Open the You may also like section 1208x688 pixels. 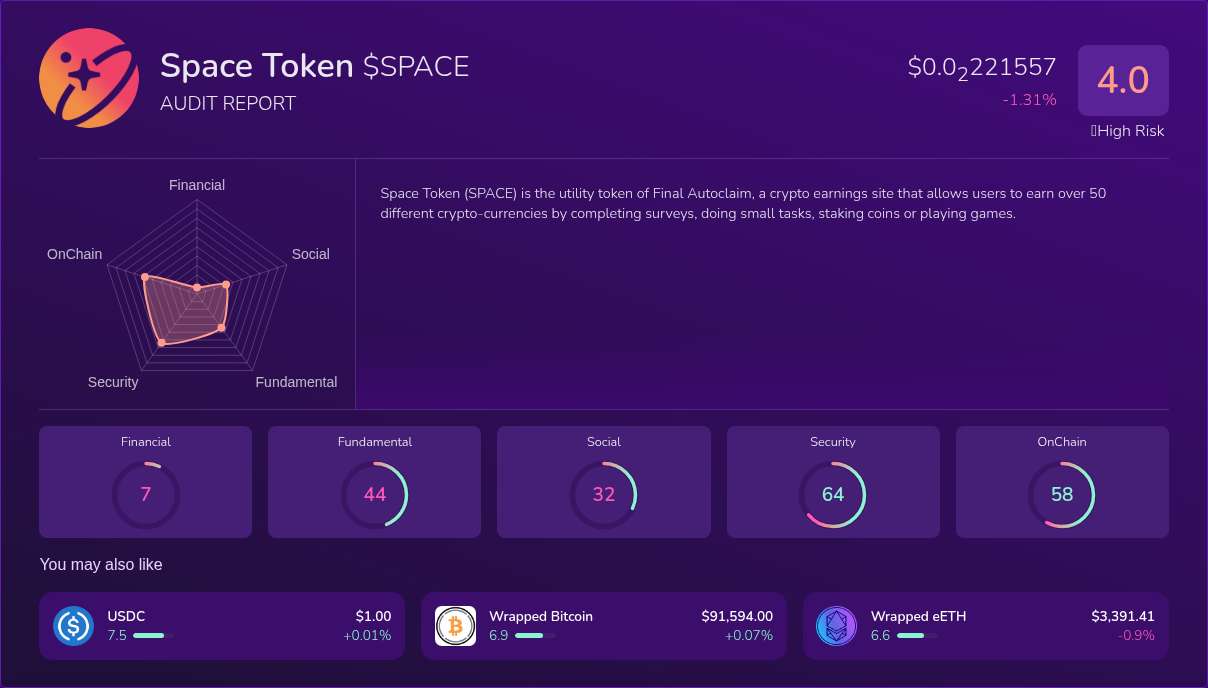coord(101,565)
